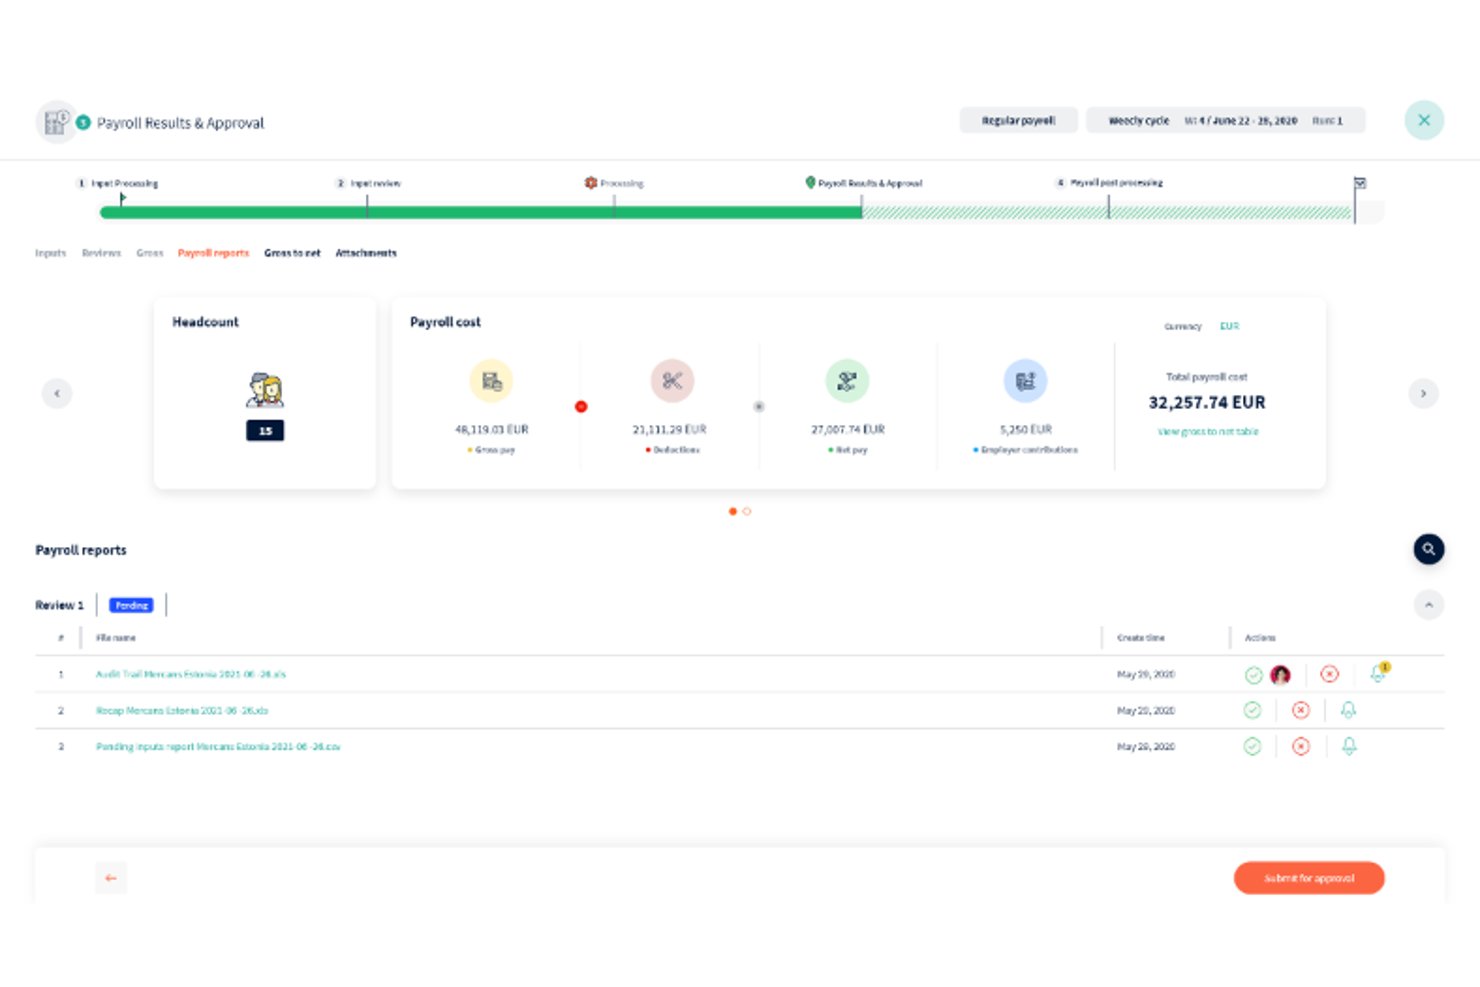Click Submit for approval button
This screenshot has height=987, width=1480.
point(1309,878)
